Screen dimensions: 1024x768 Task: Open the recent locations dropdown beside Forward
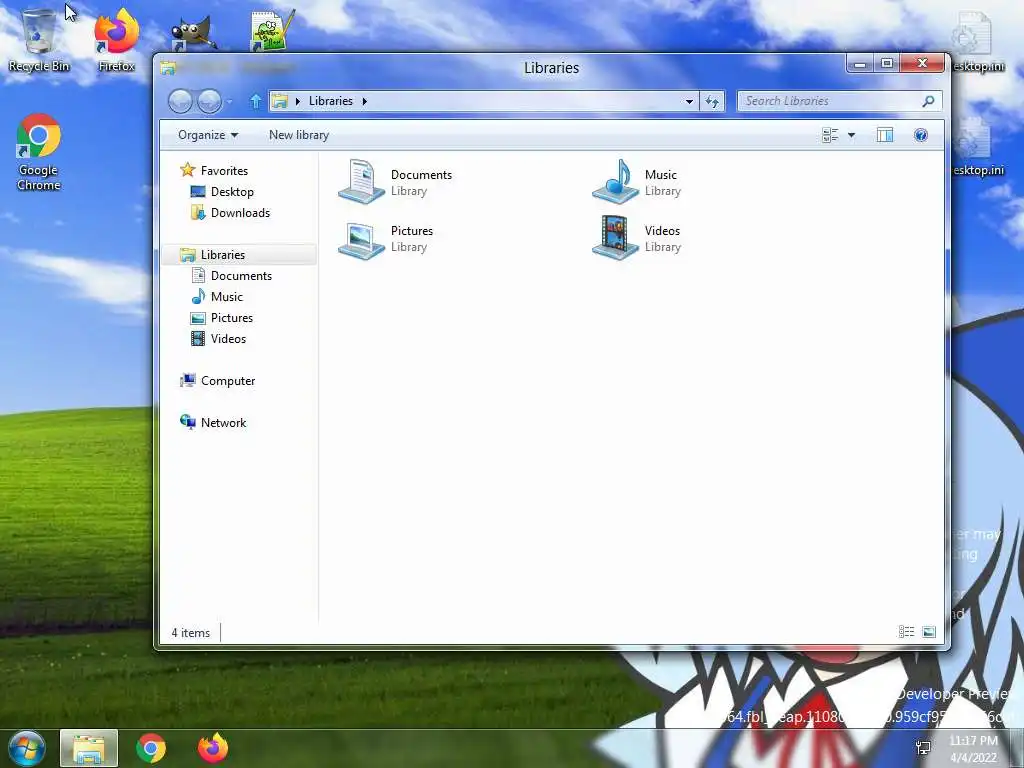(229, 102)
